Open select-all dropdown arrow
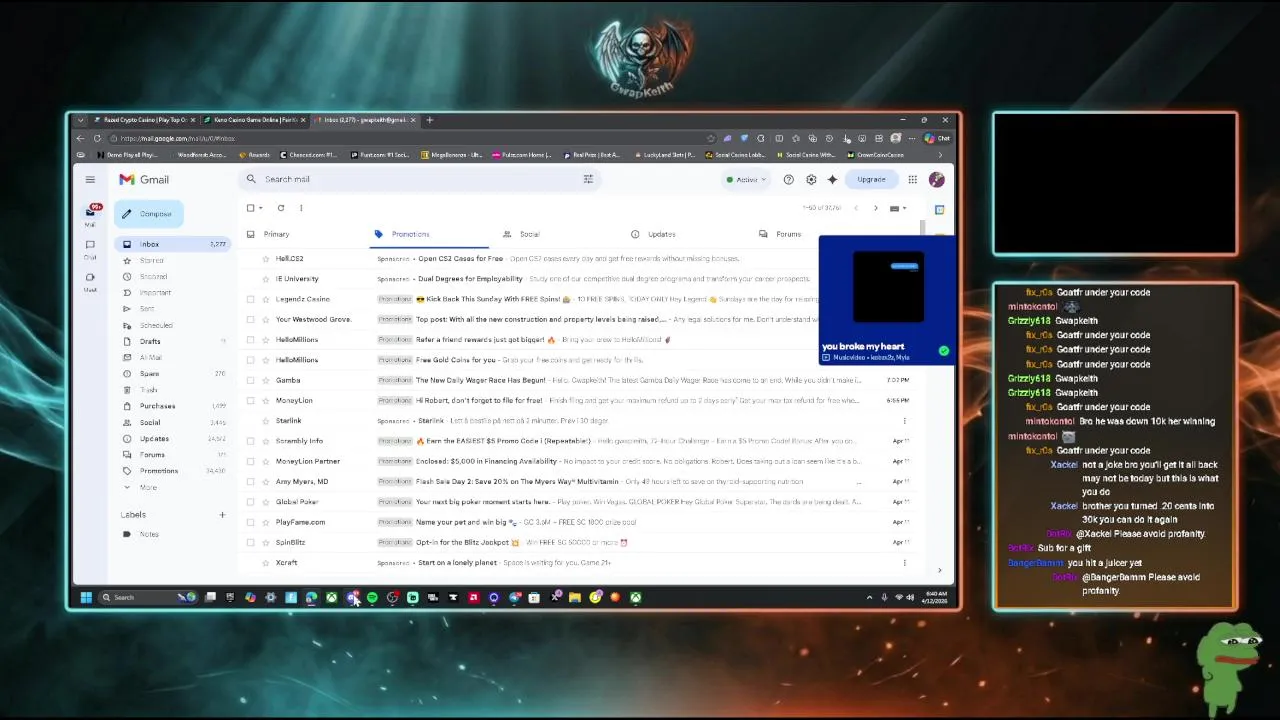Viewport: 1280px width, 720px height. point(261,208)
